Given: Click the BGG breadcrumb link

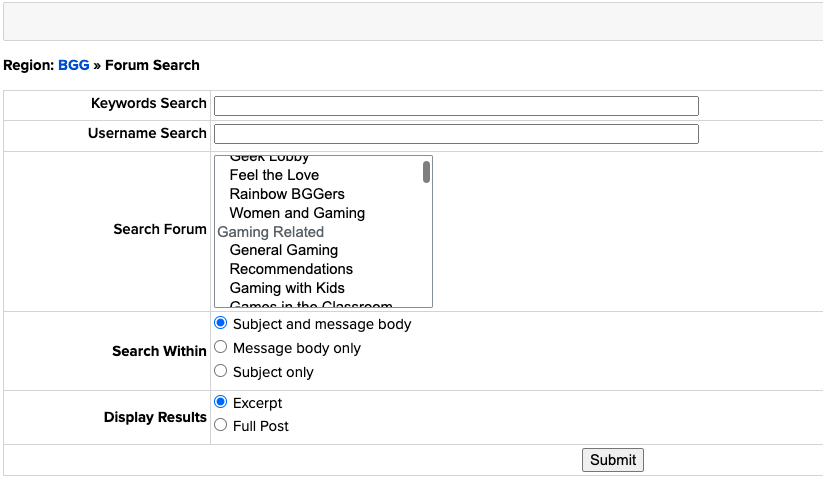Looking at the screenshot, I should (x=73, y=65).
